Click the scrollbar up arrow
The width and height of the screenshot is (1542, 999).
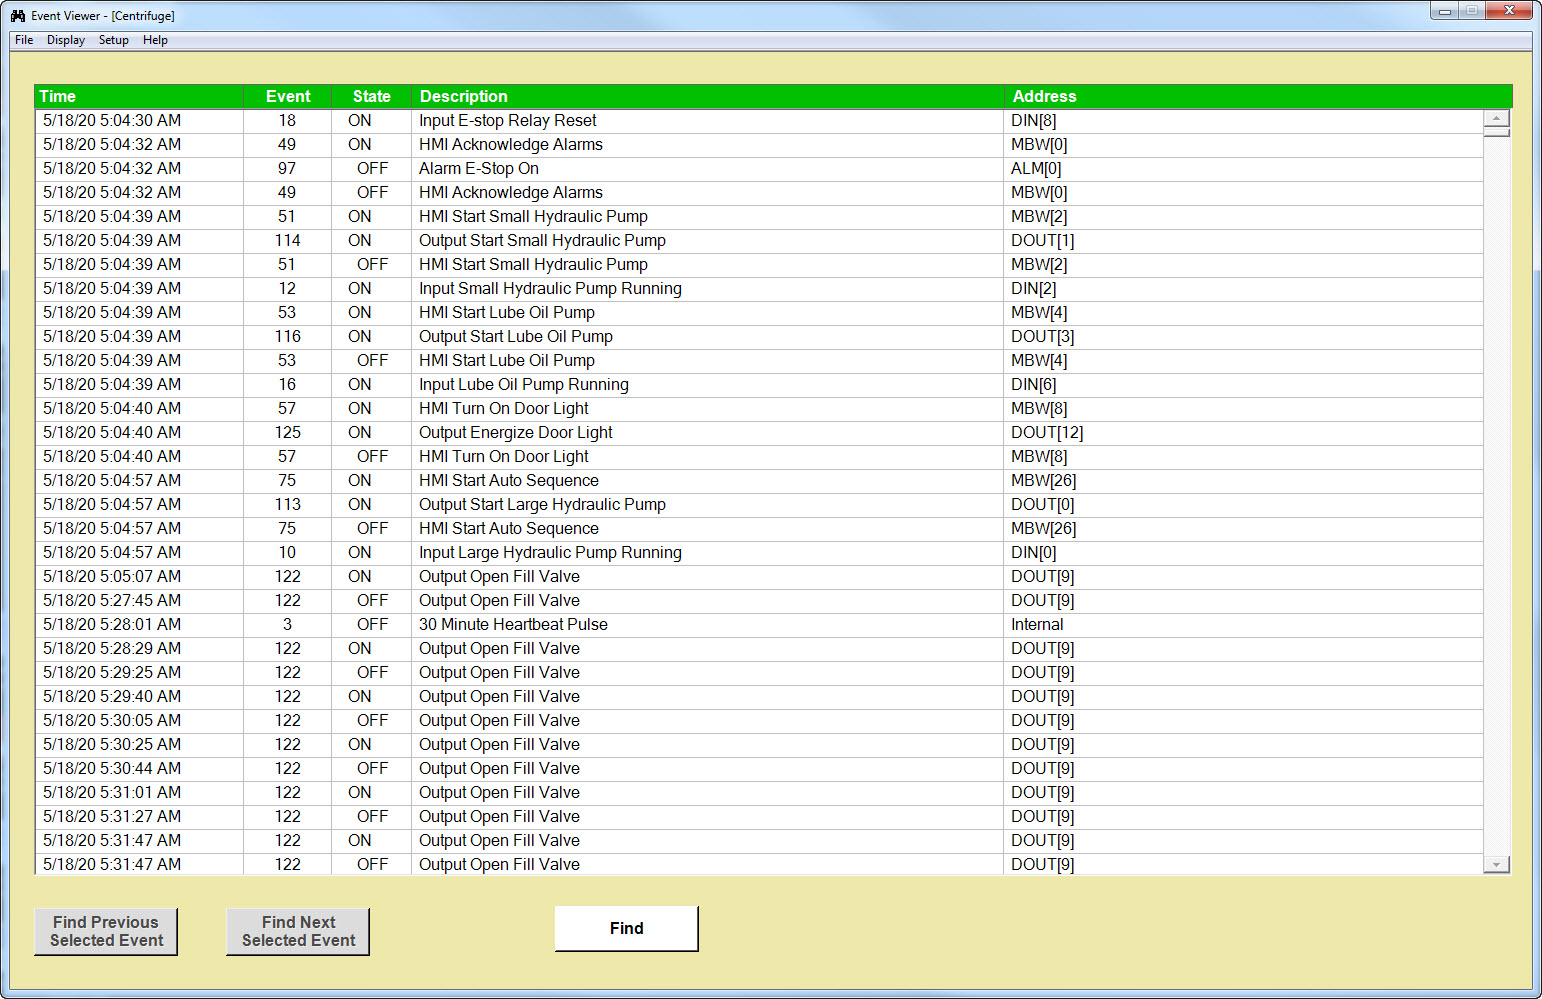tap(1496, 118)
